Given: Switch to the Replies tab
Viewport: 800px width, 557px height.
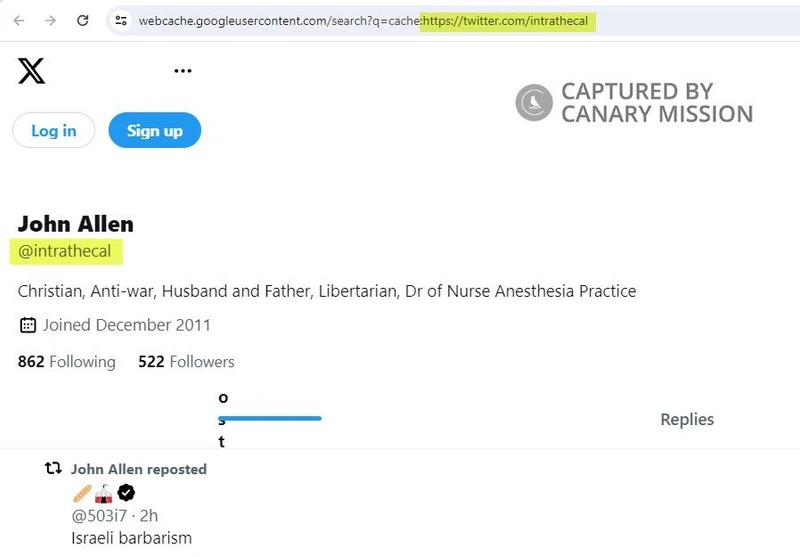Looking at the screenshot, I should pos(687,419).
